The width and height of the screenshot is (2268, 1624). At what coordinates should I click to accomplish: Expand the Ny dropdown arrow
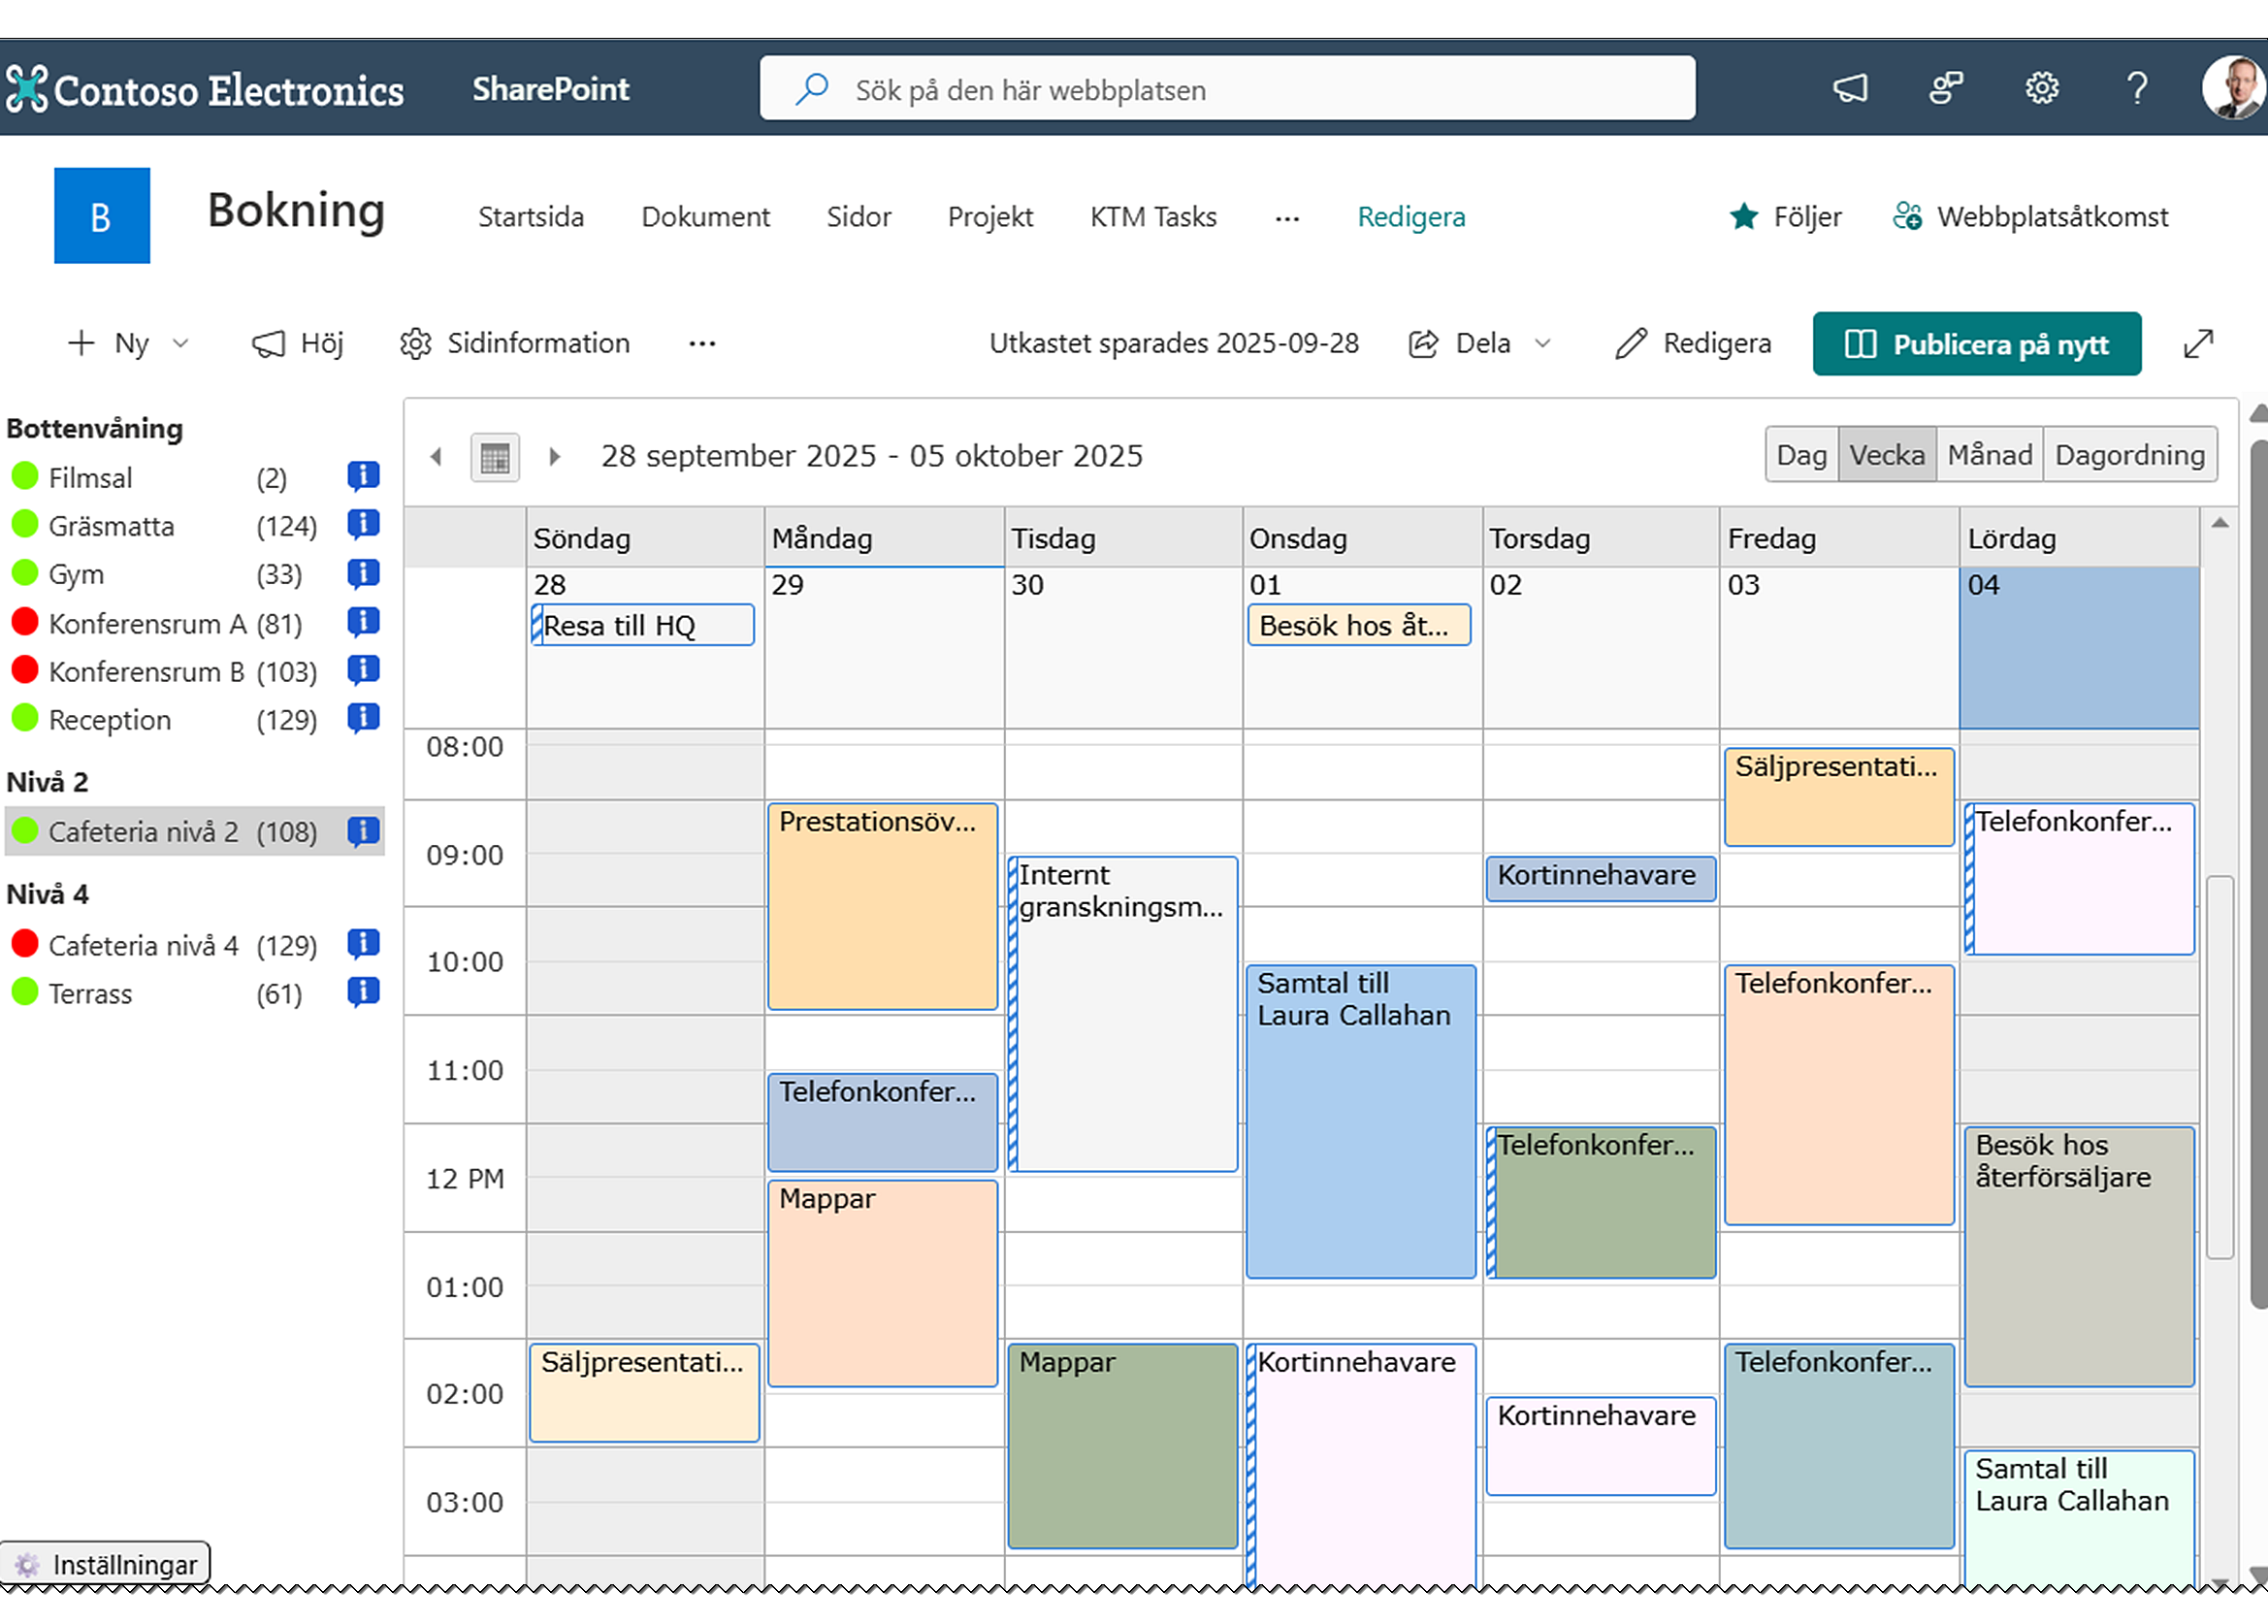[x=181, y=343]
